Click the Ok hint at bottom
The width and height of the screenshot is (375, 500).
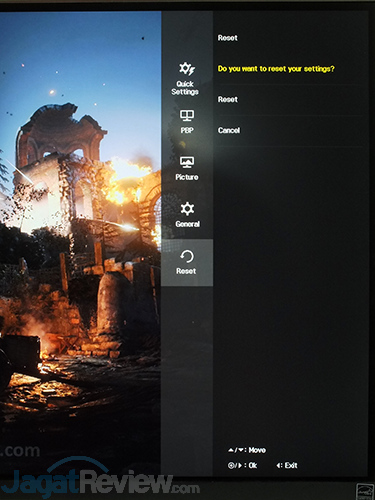coord(242,465)
